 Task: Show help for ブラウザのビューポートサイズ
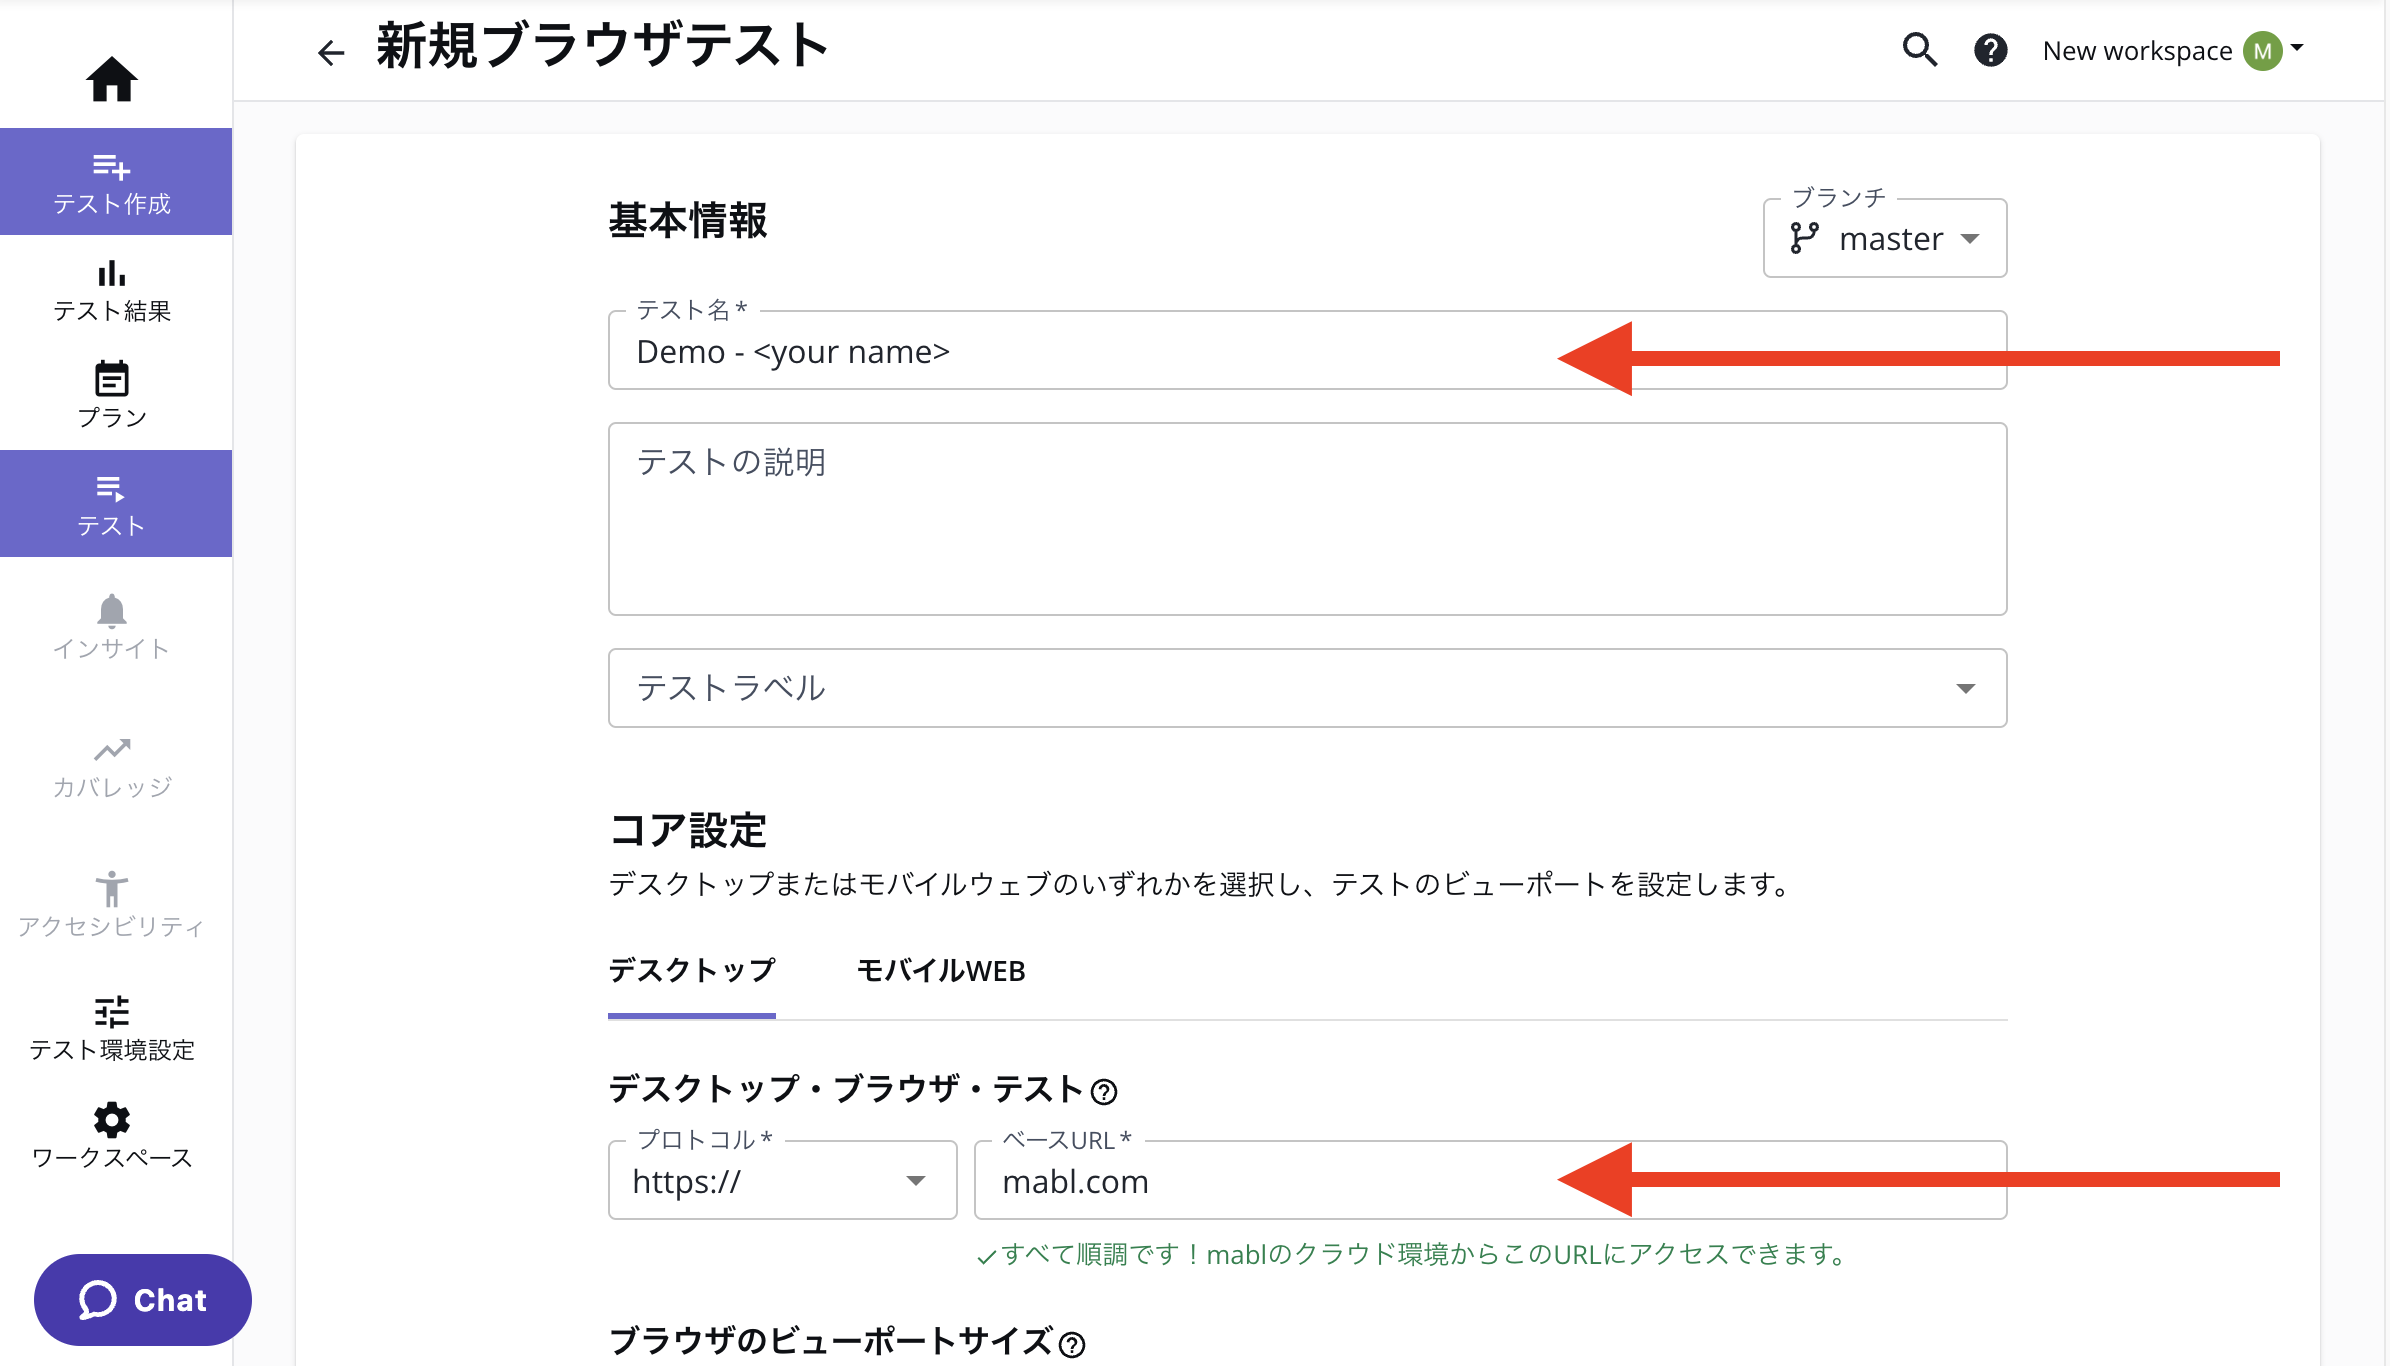[1072, 1345]
